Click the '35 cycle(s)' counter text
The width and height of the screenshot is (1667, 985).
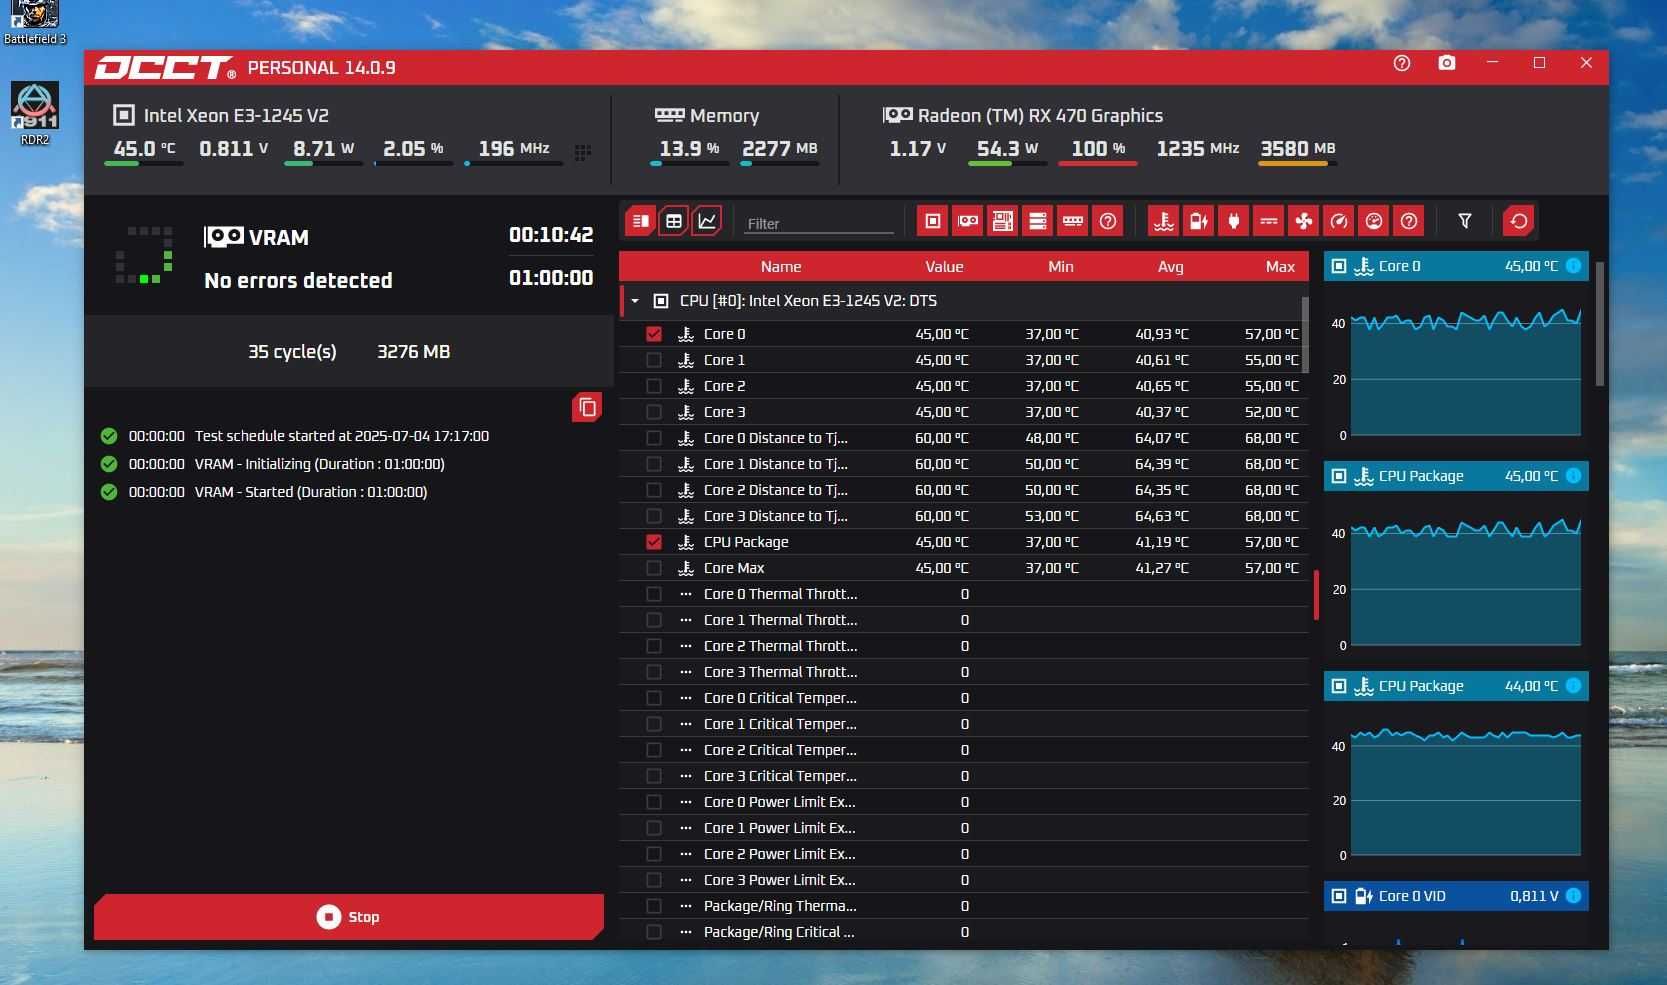click(x=292, y=352)
